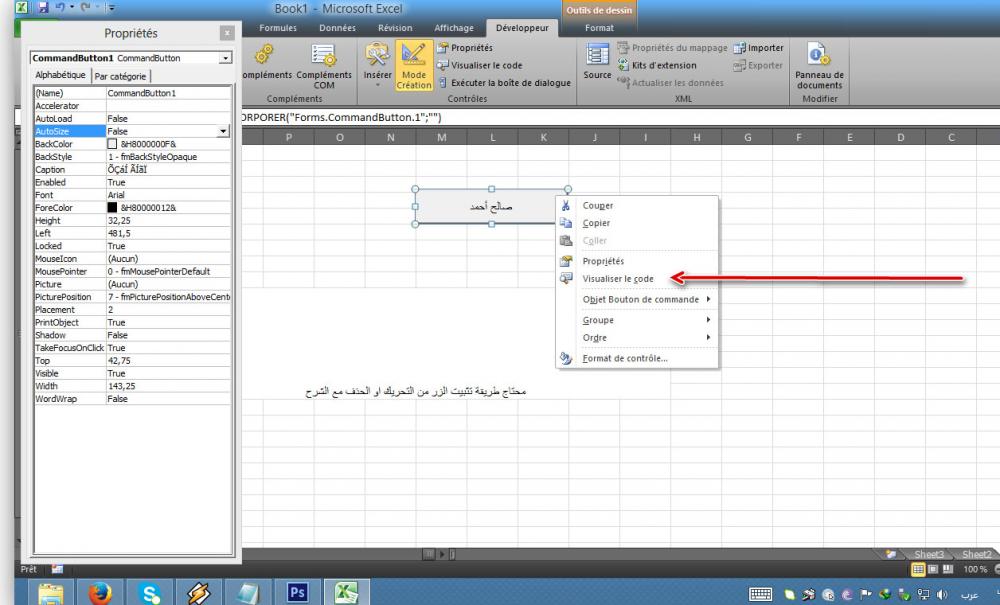Click the Redo arrow icon
The image size is (1000, 605).
(x=85, y=8)
